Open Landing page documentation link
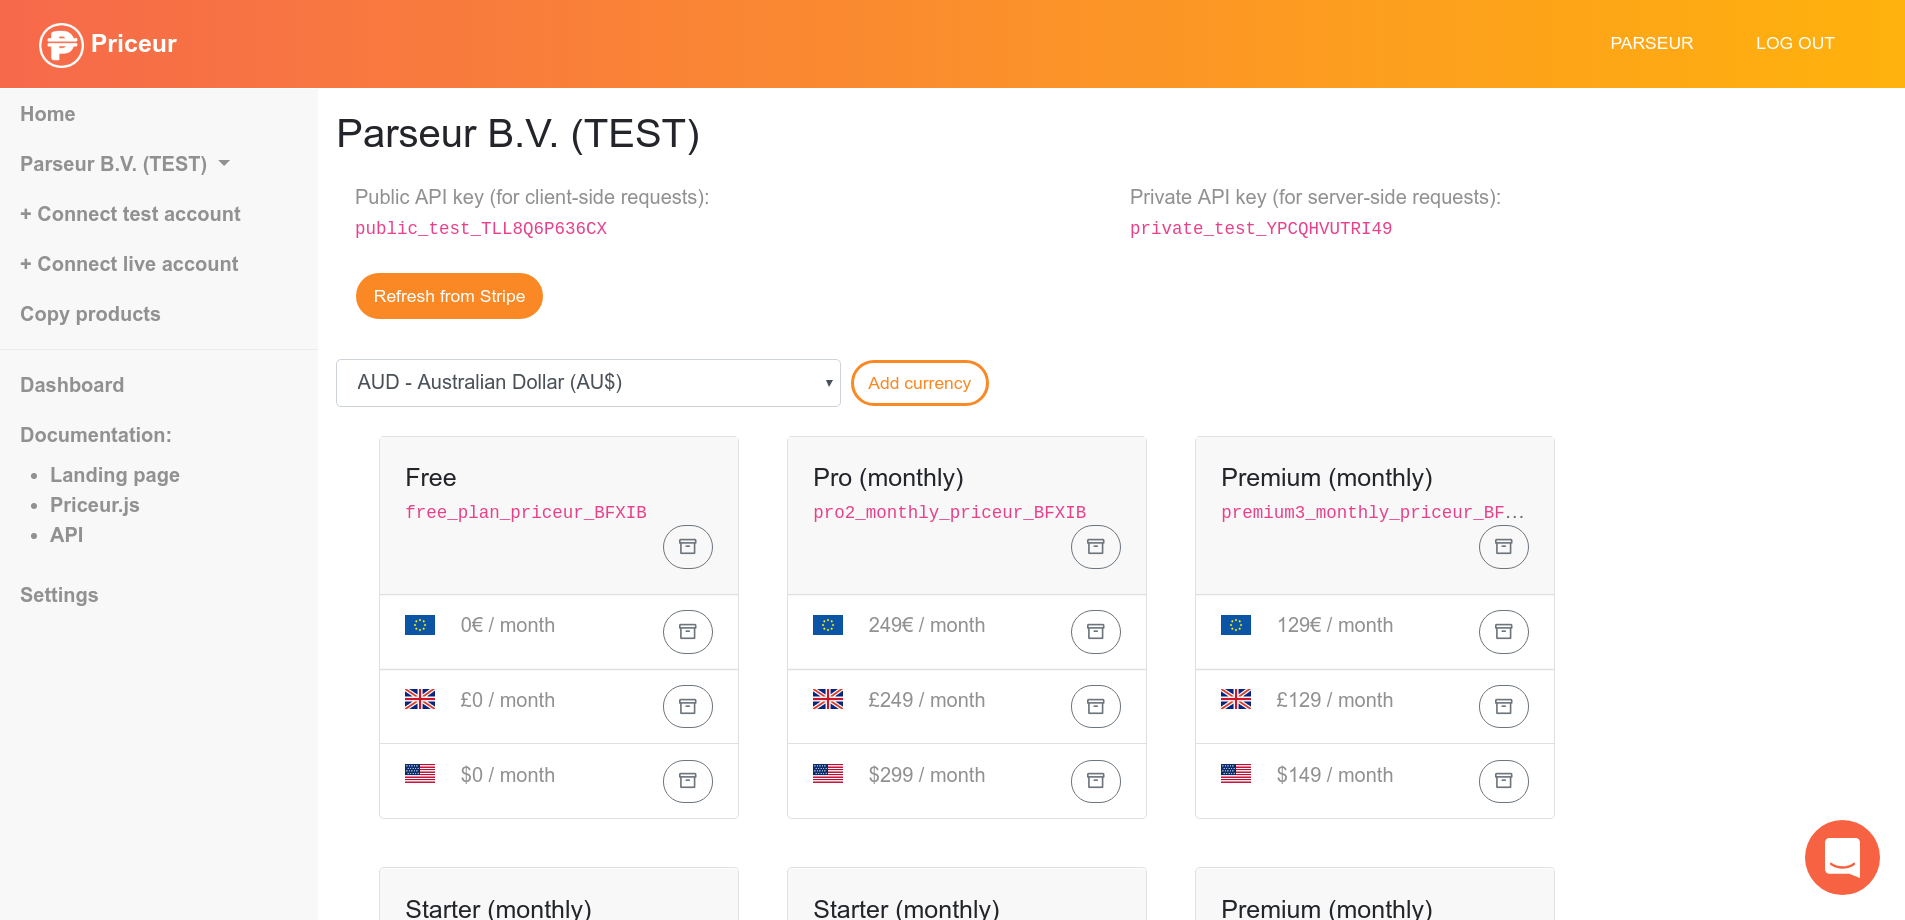Viewport: 1905px width, 920px height. 115,475
